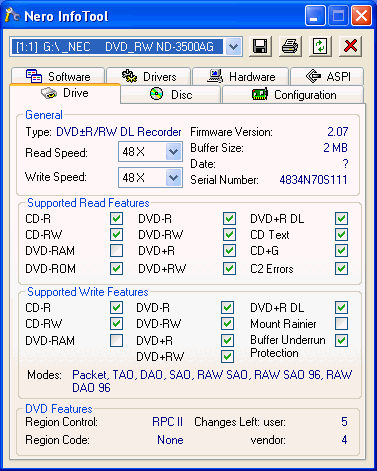377x471 pixels.
Task: Expand the Write Speed dropdown
Action: 173,177
